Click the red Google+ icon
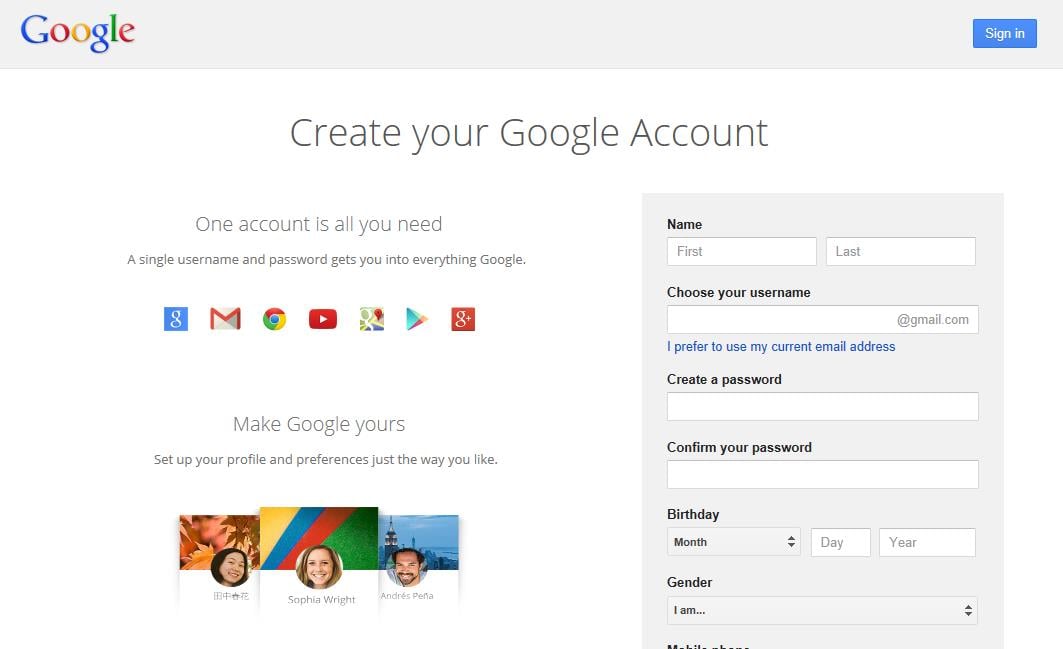 pyautogui.click(x=463, y=319)
